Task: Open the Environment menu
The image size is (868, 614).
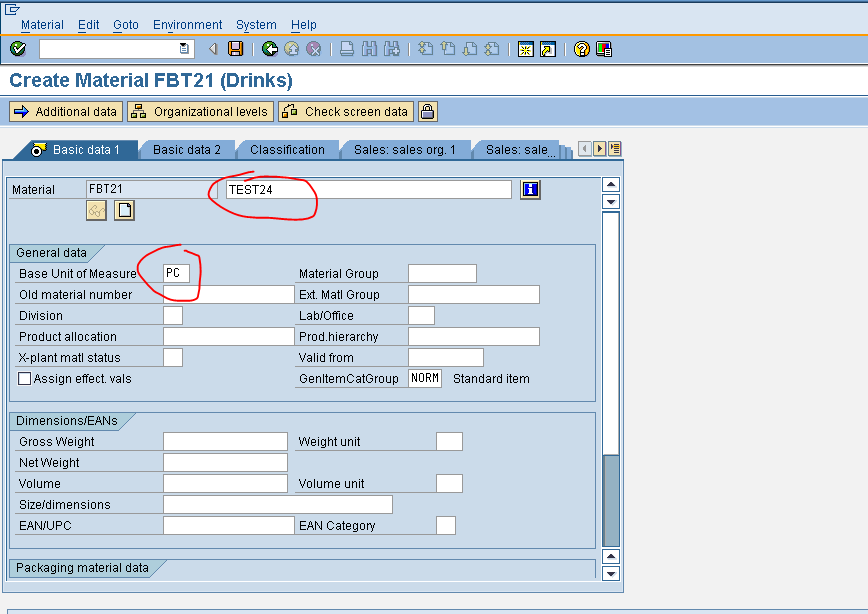Action: point(188,24)
